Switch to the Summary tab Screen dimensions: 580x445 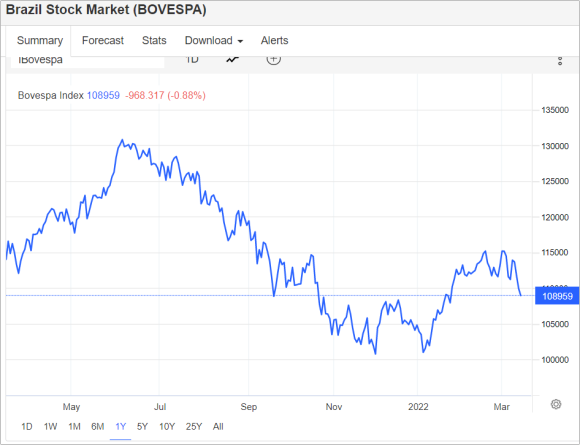[40, 40]
